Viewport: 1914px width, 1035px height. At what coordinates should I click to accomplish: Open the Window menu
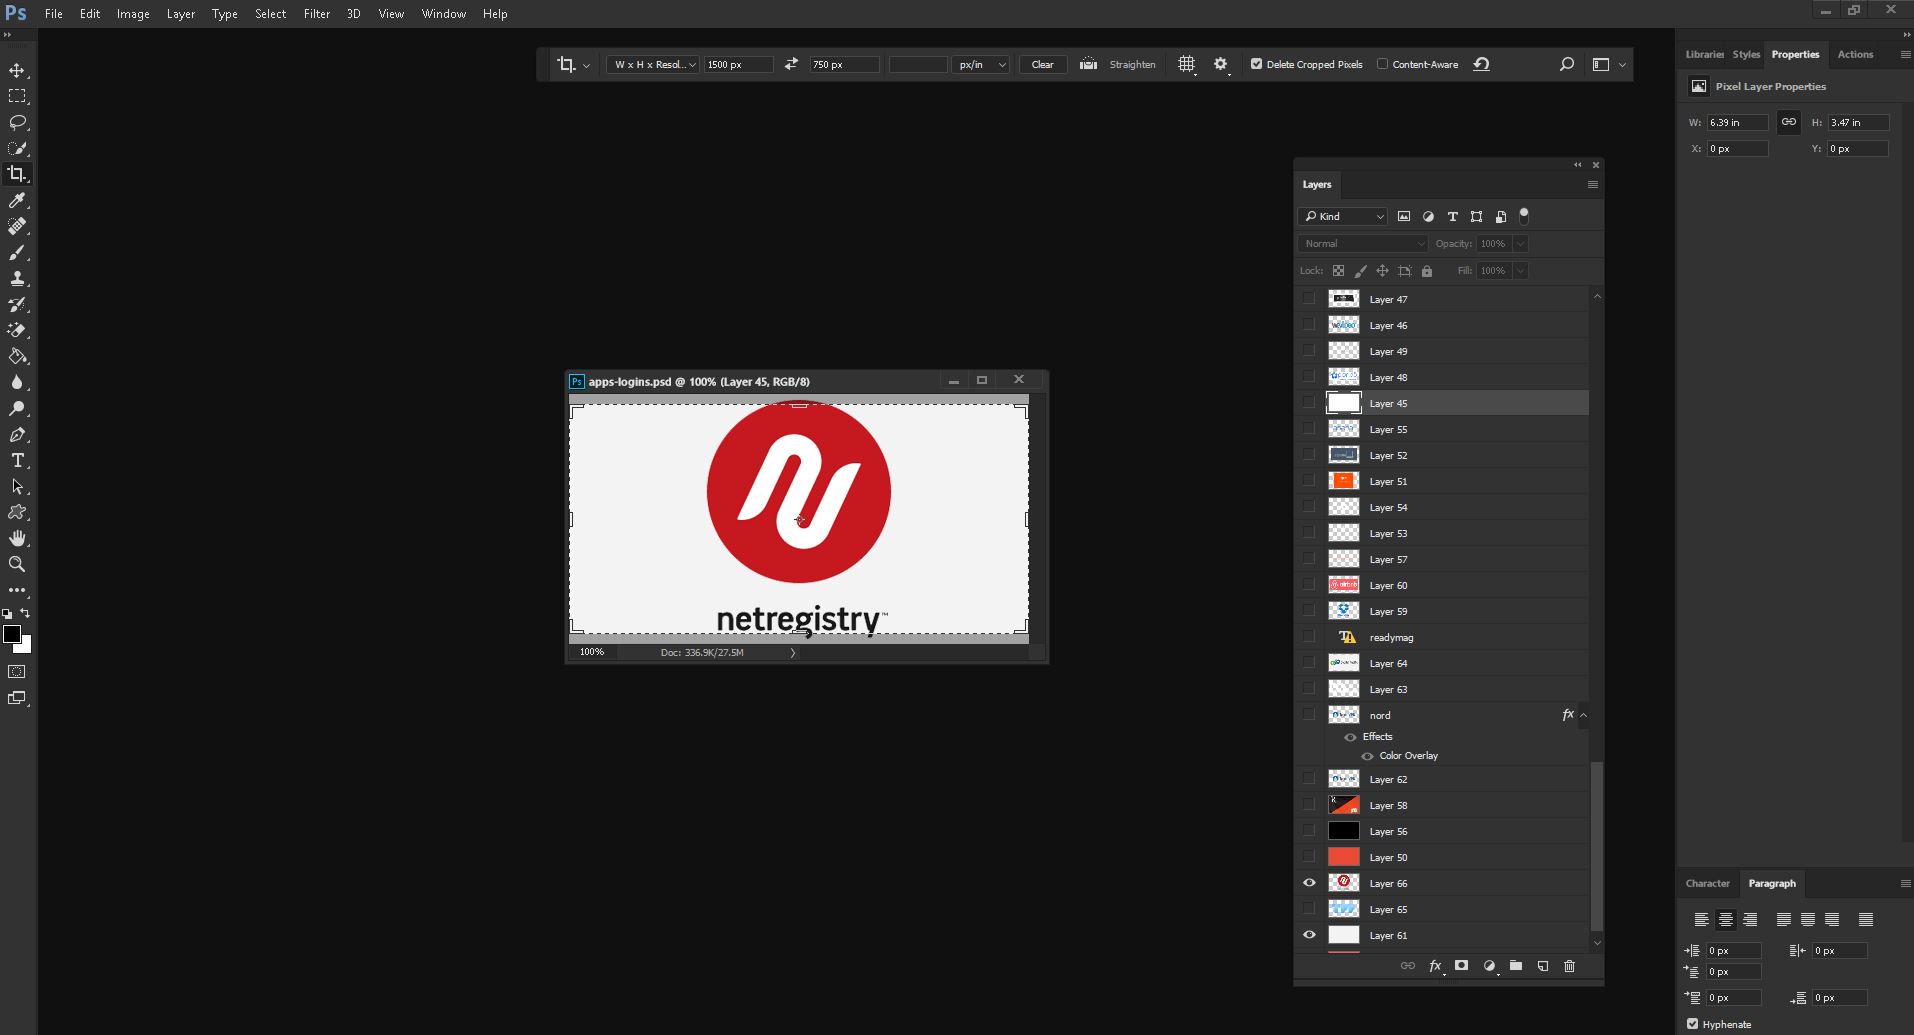pyautogui.click(x=443, y=14)
